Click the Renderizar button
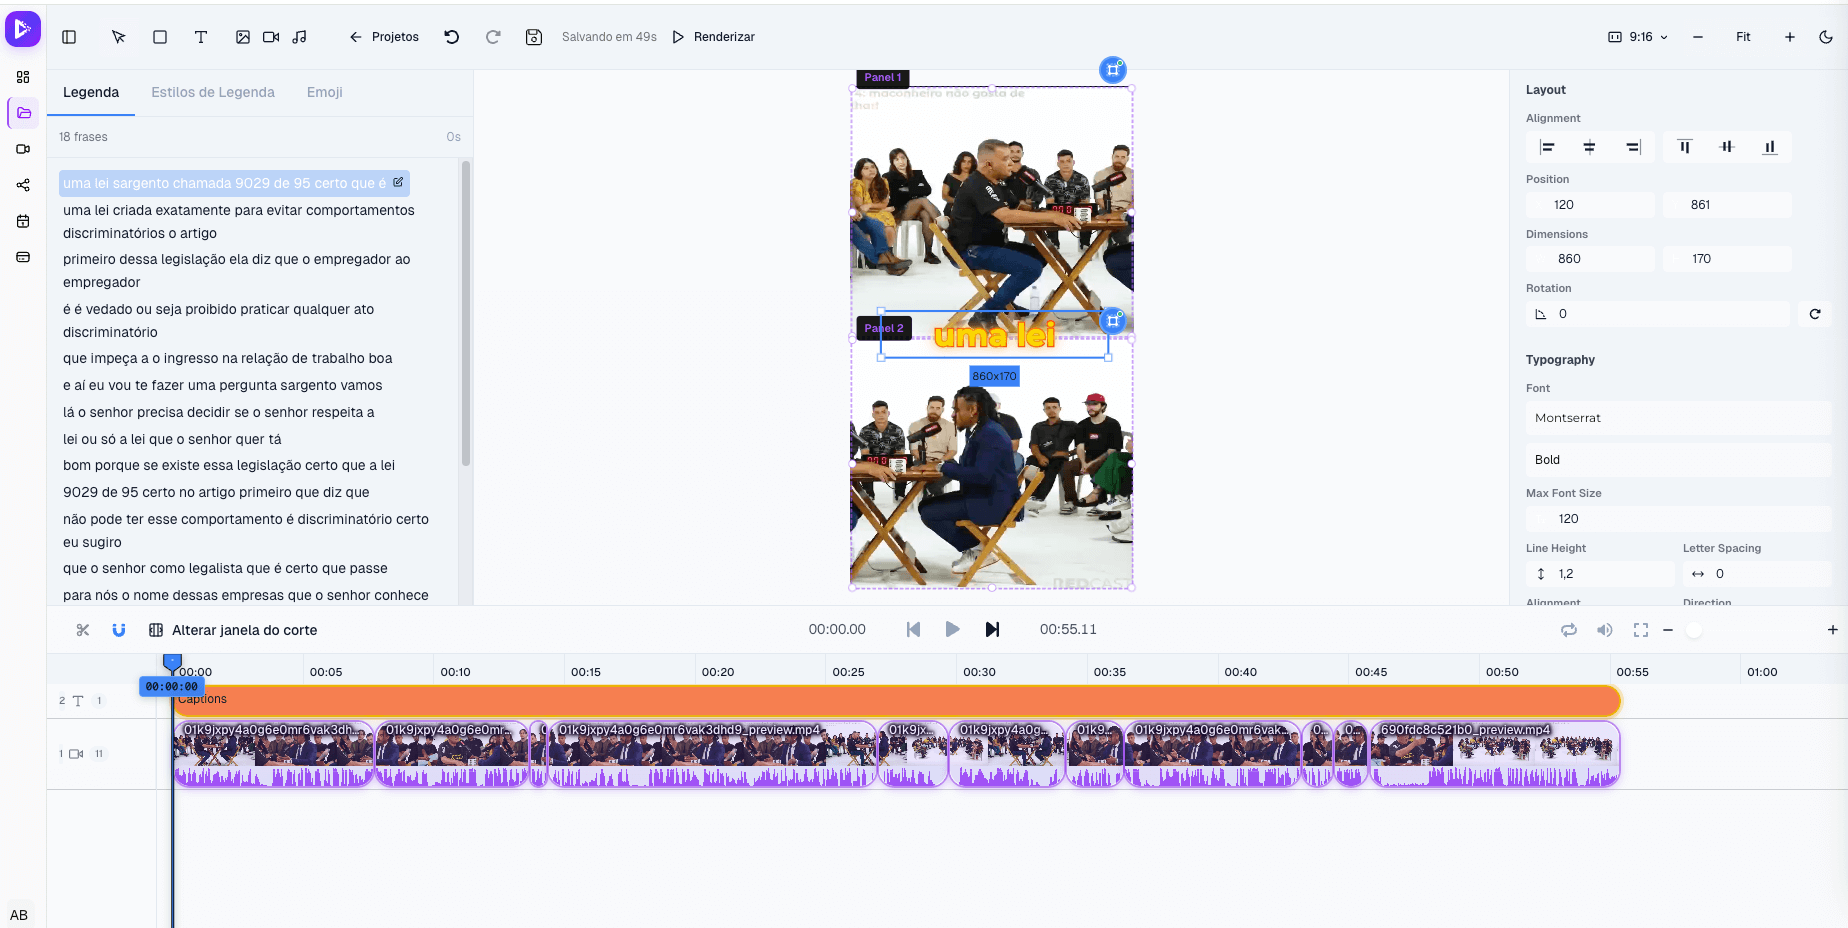This screenshot has width=1848, height=928. (714, 37)
